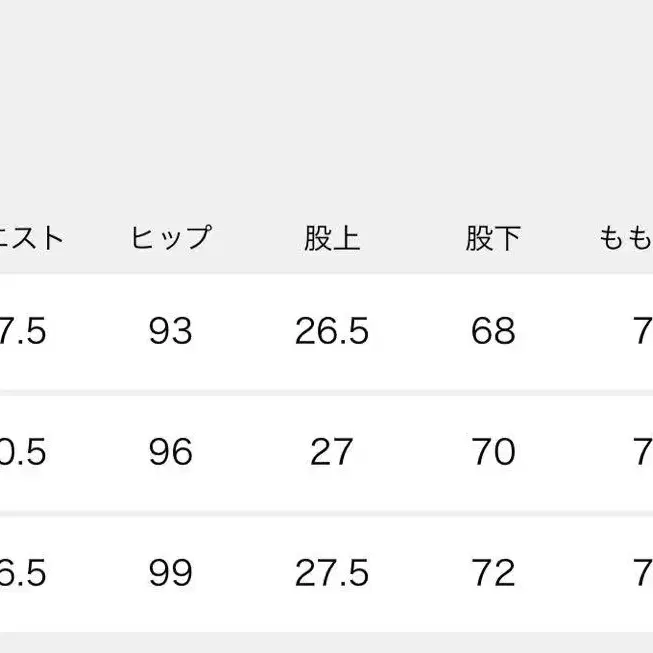Click the 股上 value 26.5

pos(332,331)
